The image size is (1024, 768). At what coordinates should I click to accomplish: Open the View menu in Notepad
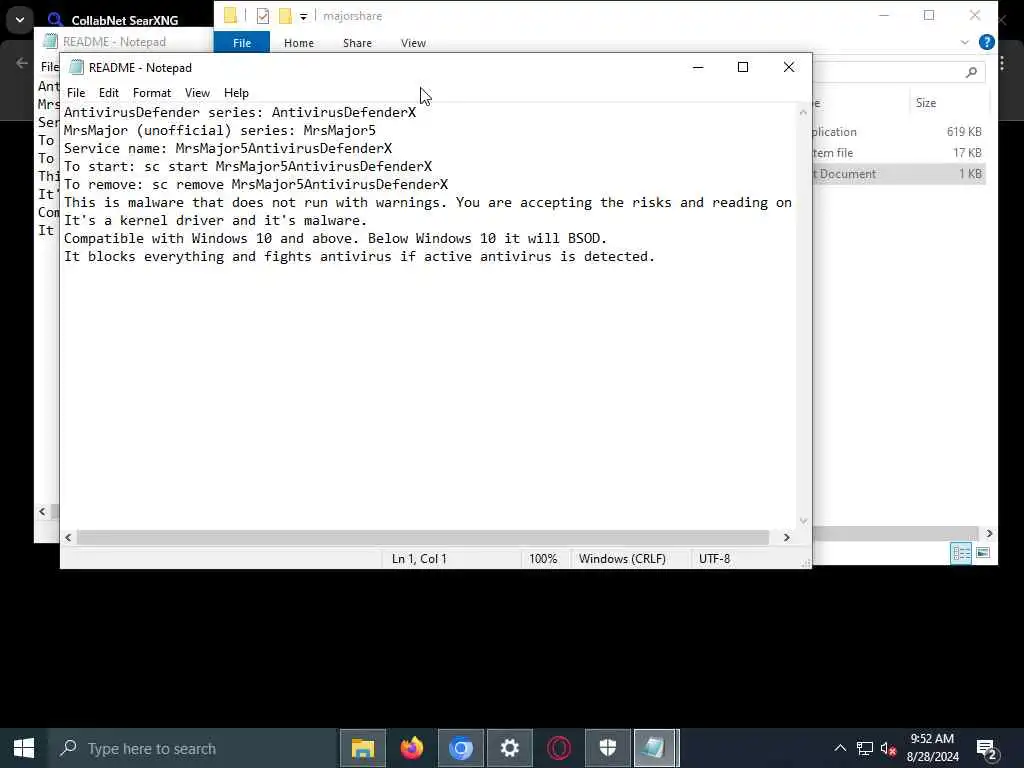[x=197, y=93]
